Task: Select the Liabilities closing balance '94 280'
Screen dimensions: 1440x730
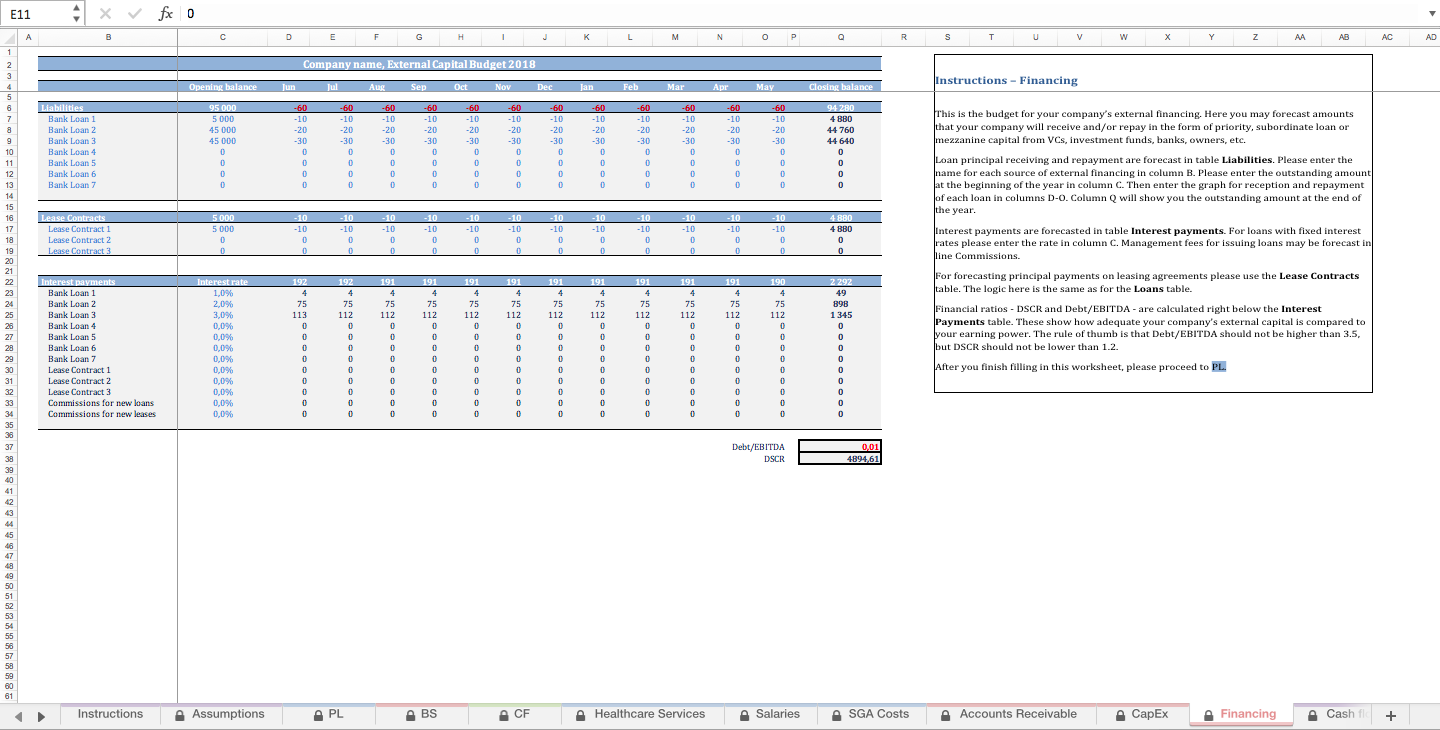Action: [x=841, y=108]
